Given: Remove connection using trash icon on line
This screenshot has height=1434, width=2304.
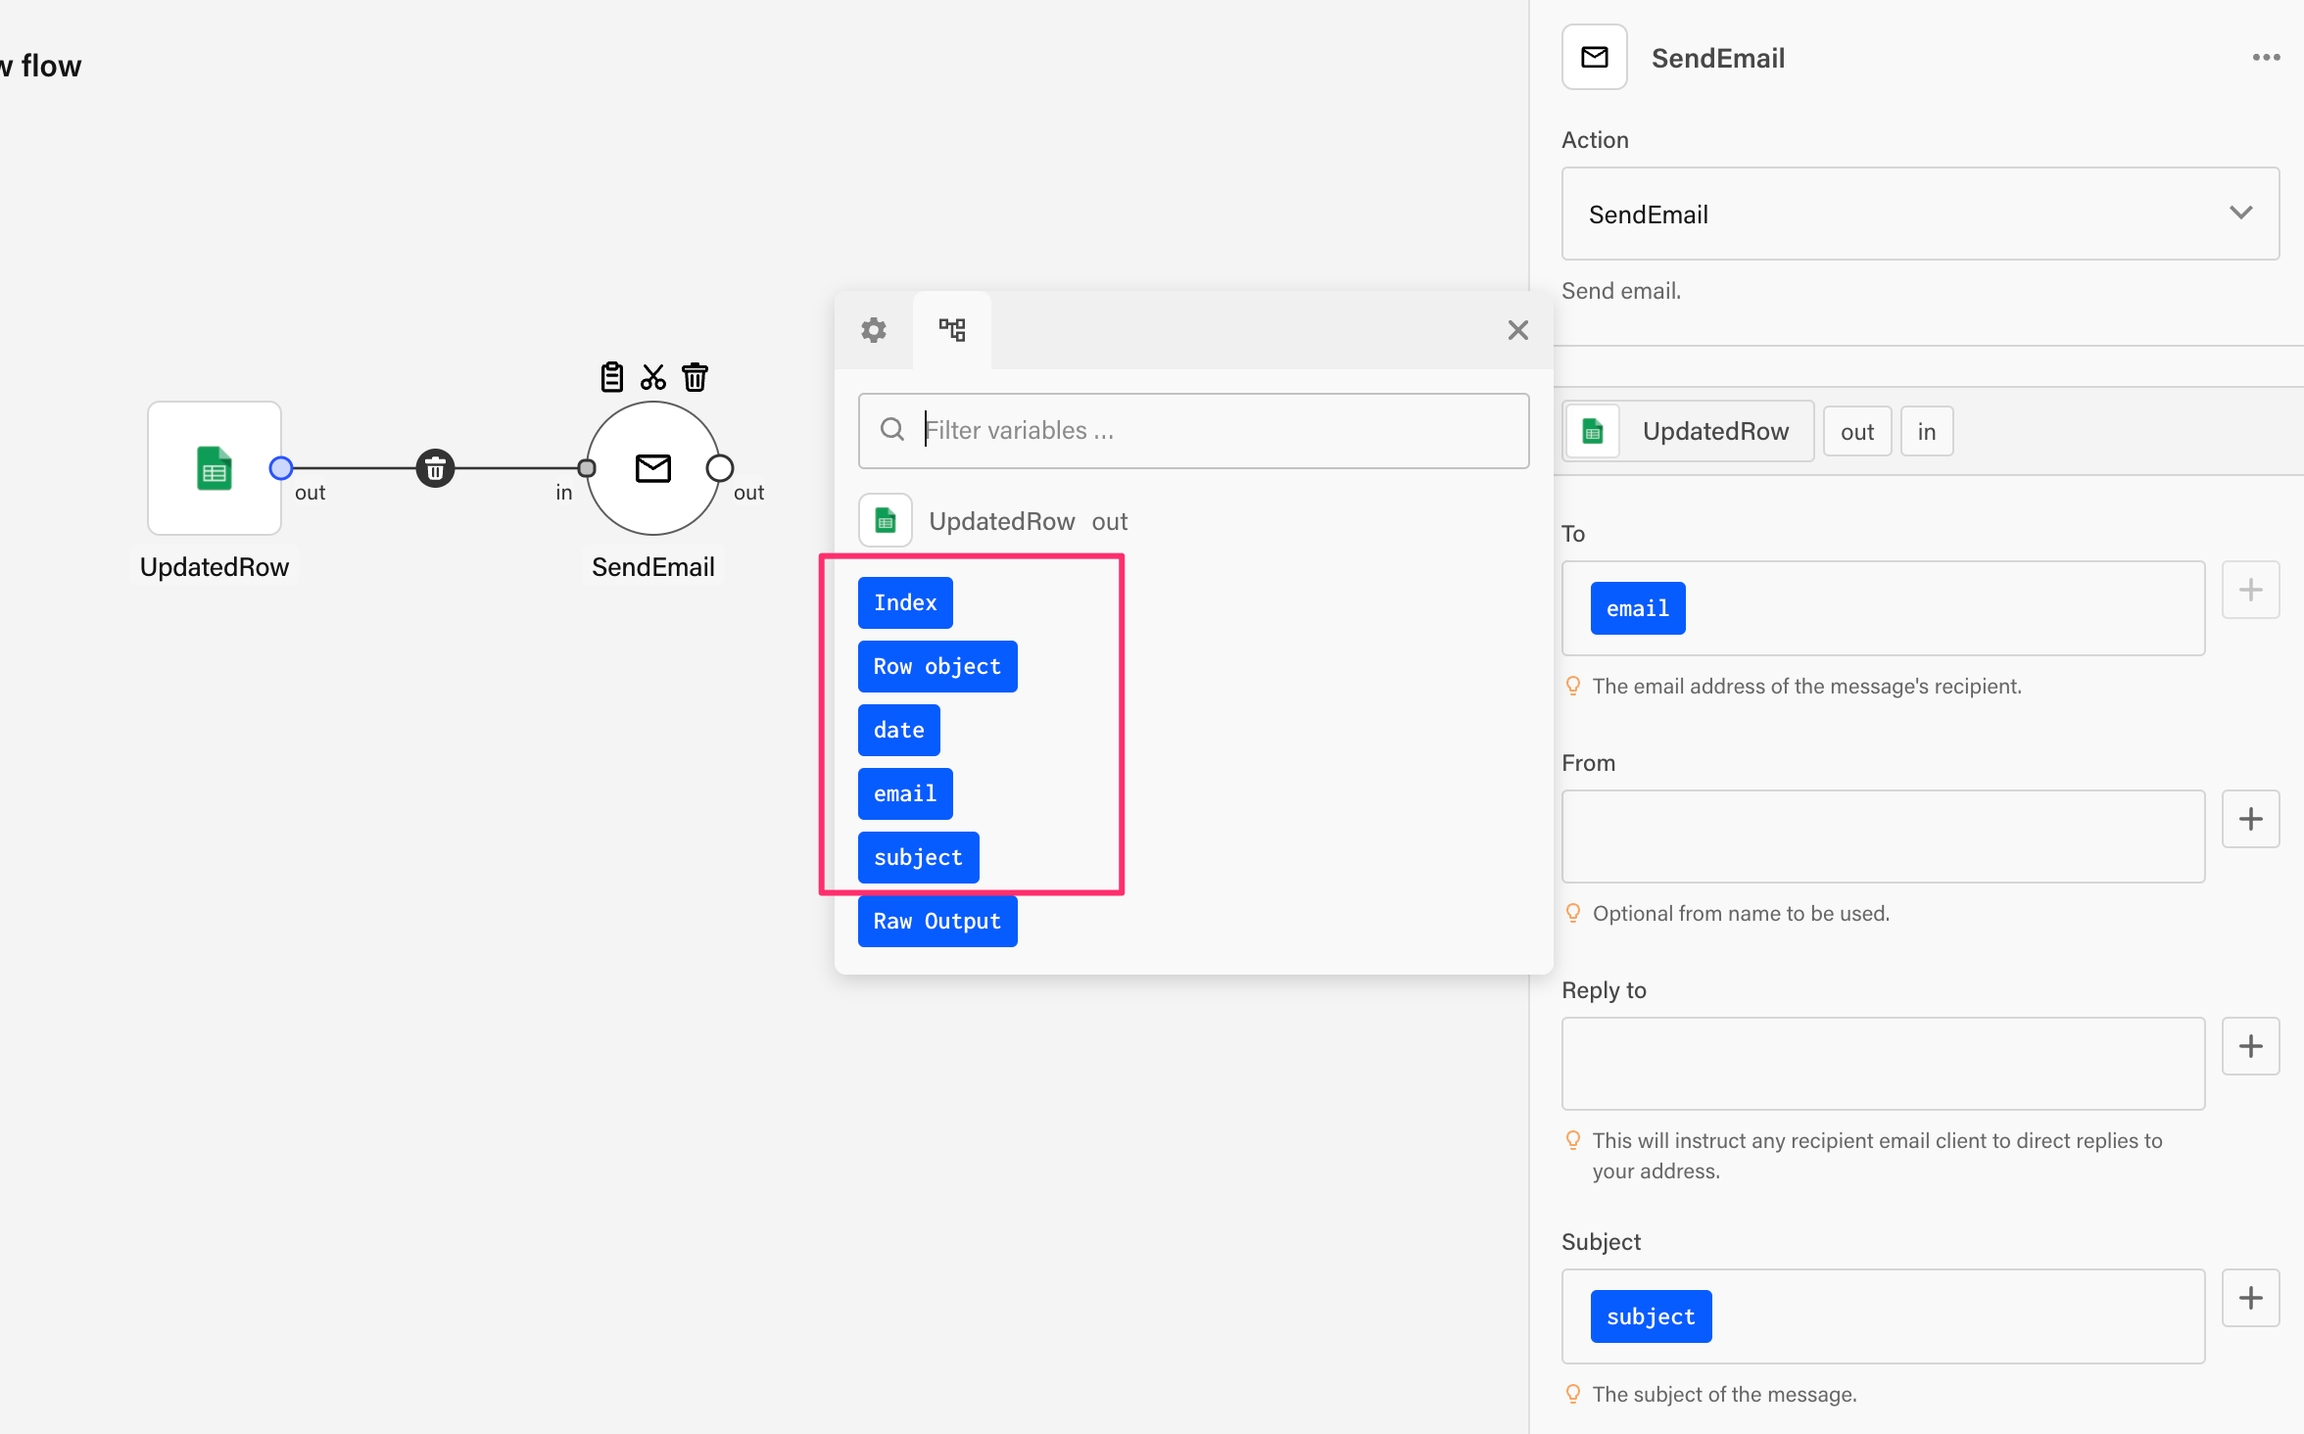Looking at the screenshot, I should coord(435,468).
